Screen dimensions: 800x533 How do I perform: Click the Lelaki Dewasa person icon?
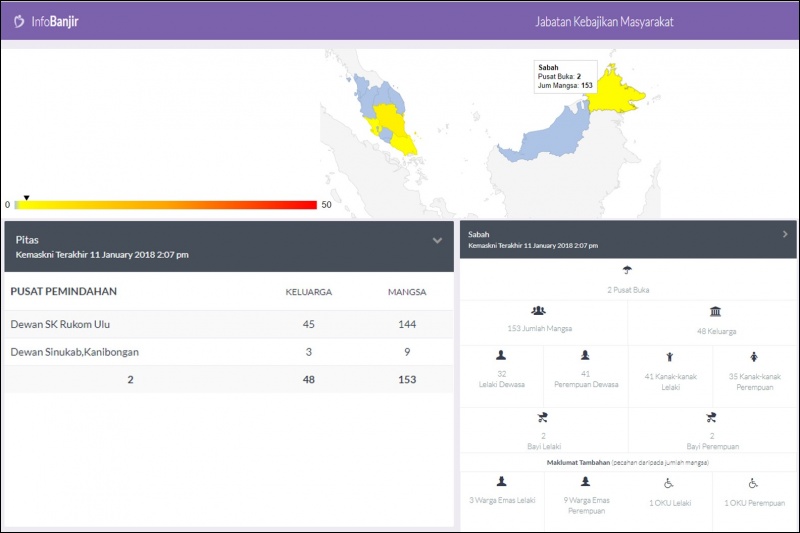click(501, 355)
